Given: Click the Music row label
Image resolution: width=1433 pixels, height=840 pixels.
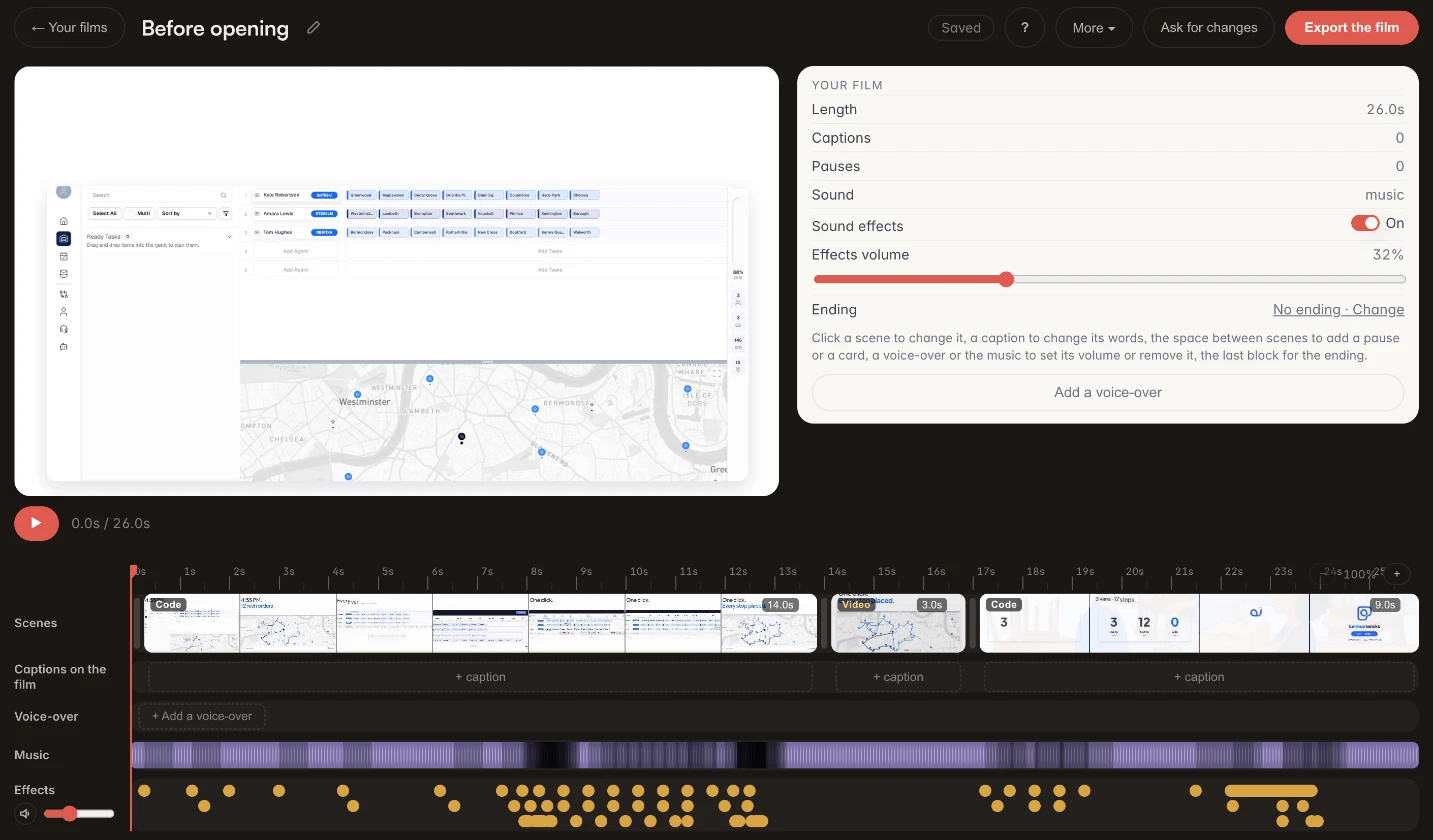Looking at the screenshot, I should [x=32, y=755].
